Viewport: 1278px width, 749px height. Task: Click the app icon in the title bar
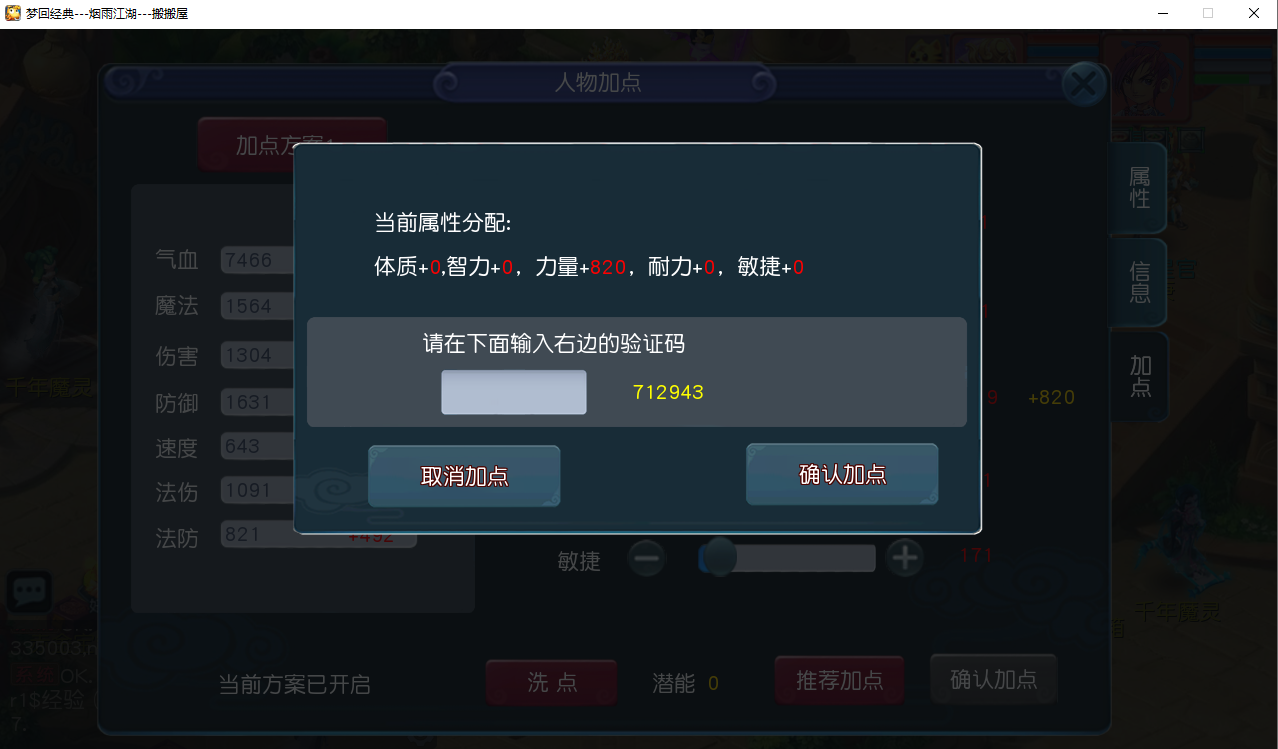point(13,13)
